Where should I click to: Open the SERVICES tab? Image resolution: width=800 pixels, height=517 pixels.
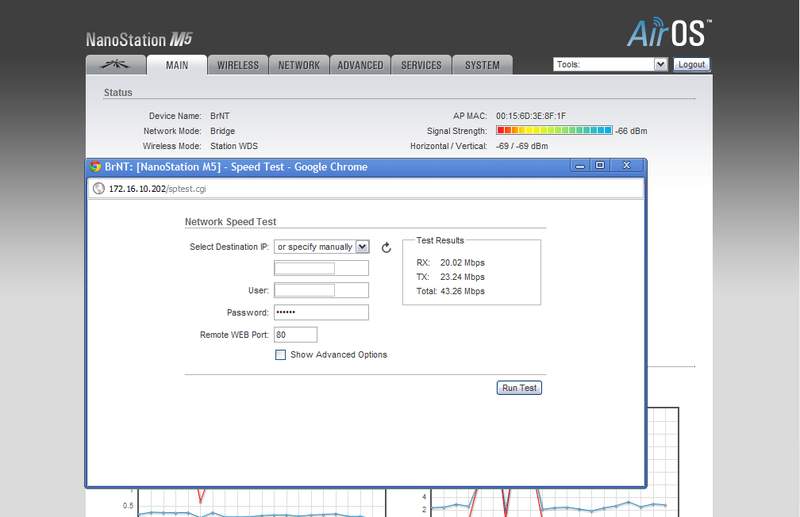click(421, 65)
